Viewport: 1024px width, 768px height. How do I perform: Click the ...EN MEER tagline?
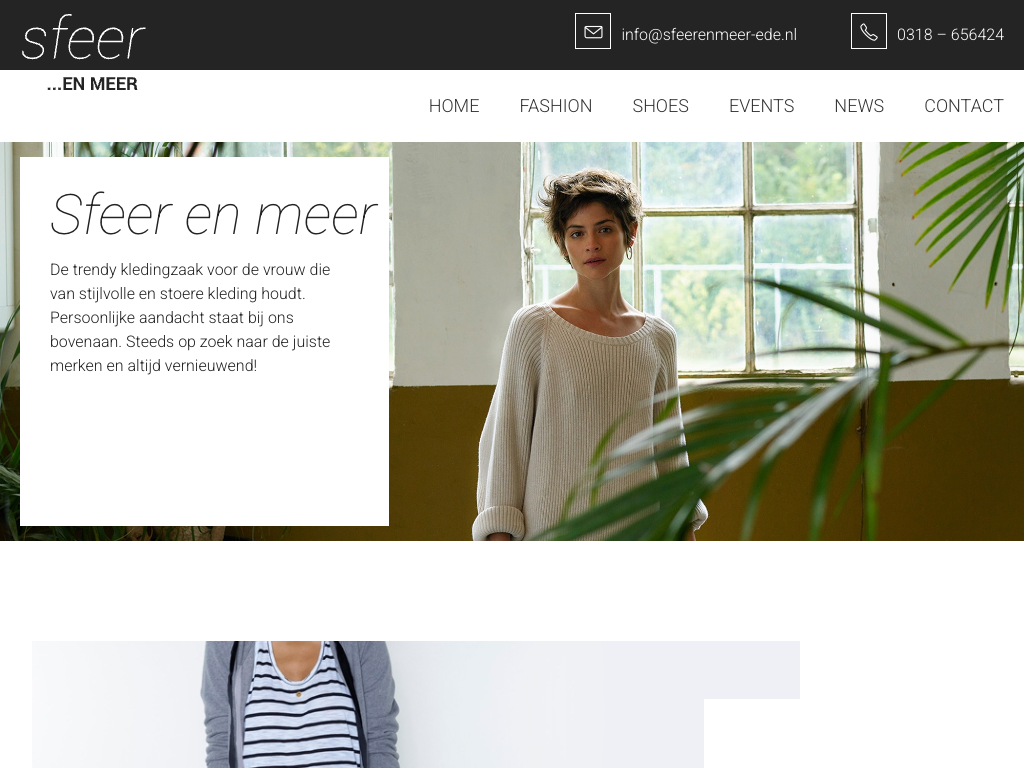(x=92, y=84)
